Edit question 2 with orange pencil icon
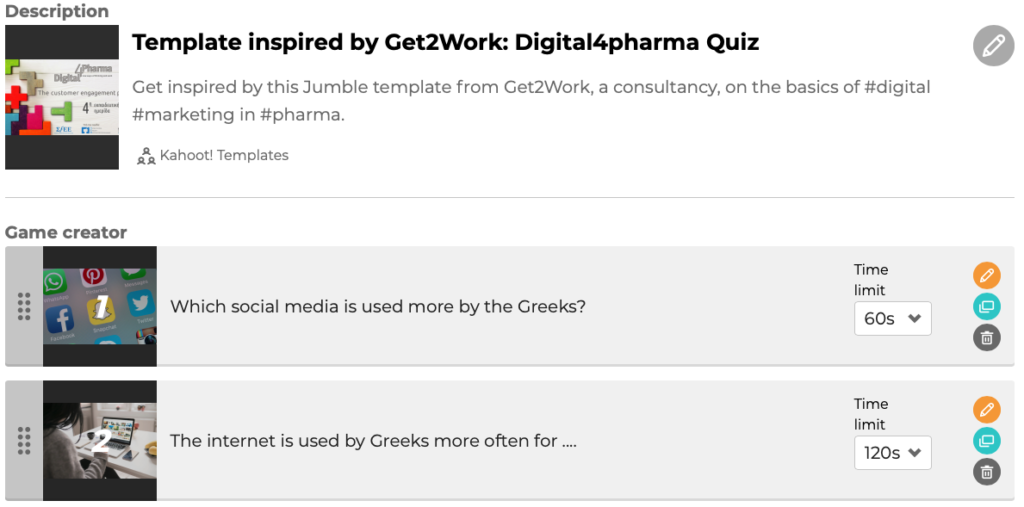Image resolution: width=1024 pixels, height=507 pixels. (986, 410)
